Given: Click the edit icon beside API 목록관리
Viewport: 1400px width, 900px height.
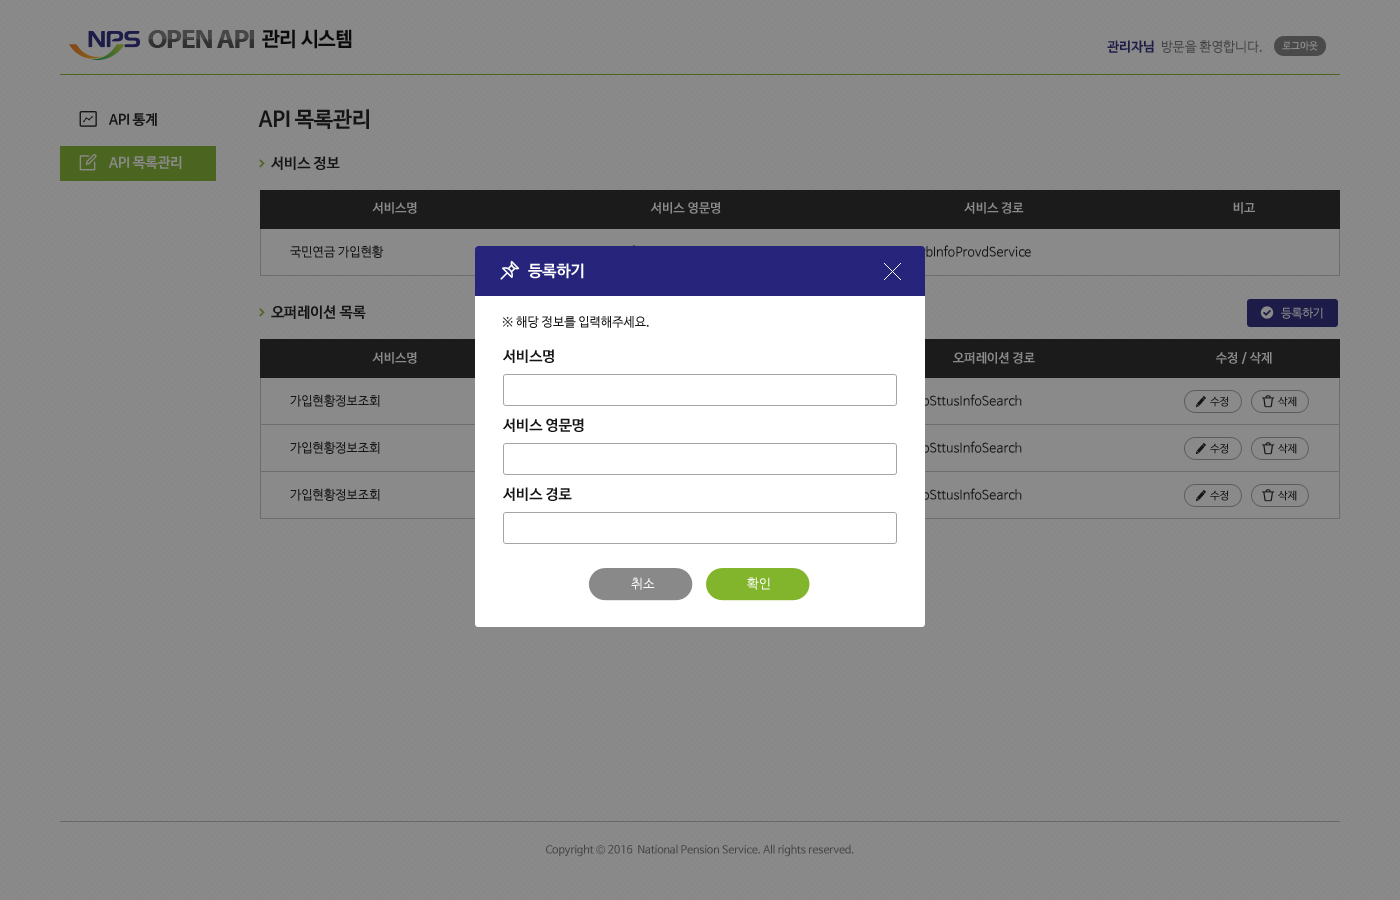Looking at the screenshot, I should tap(88, 163).
